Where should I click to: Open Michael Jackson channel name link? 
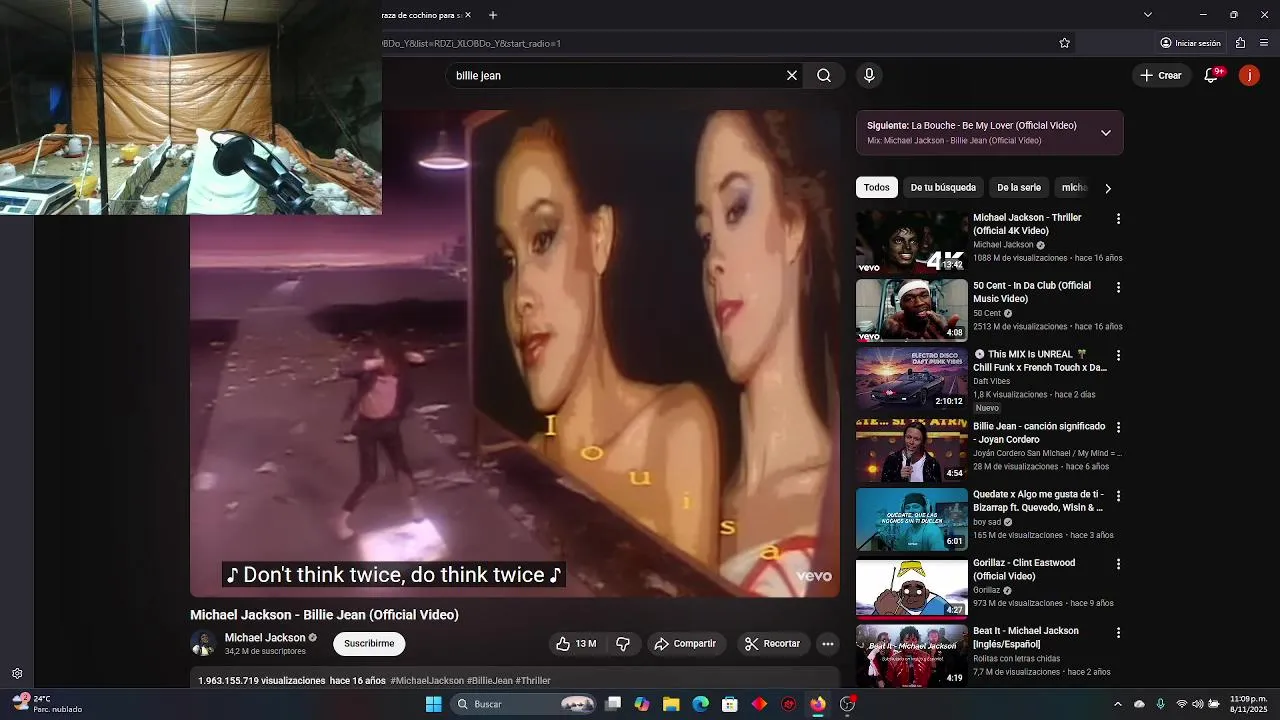(x=265, y=638)
